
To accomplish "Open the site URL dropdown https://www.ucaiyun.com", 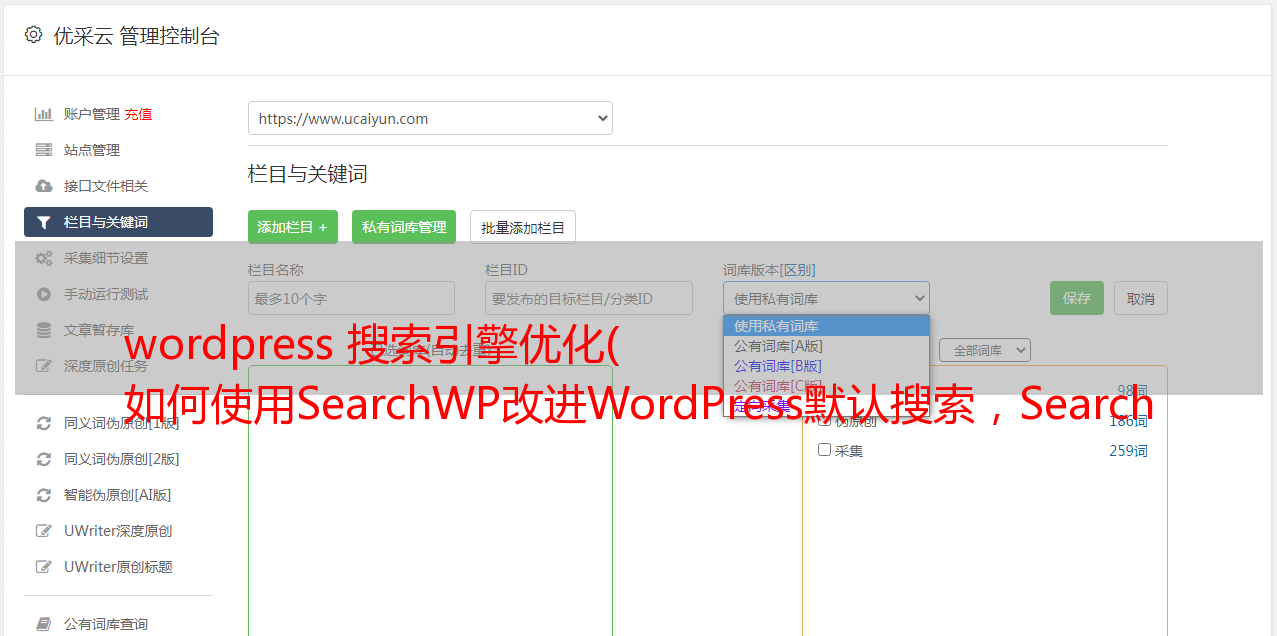I will (430, 118).
